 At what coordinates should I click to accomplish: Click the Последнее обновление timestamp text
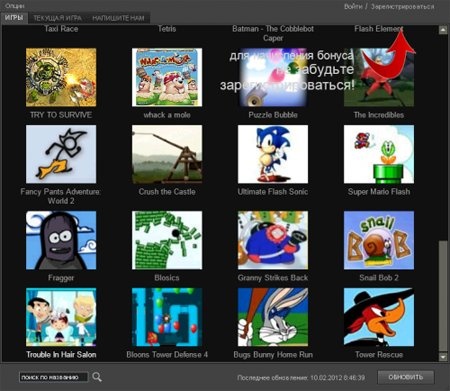click(301, 378)
